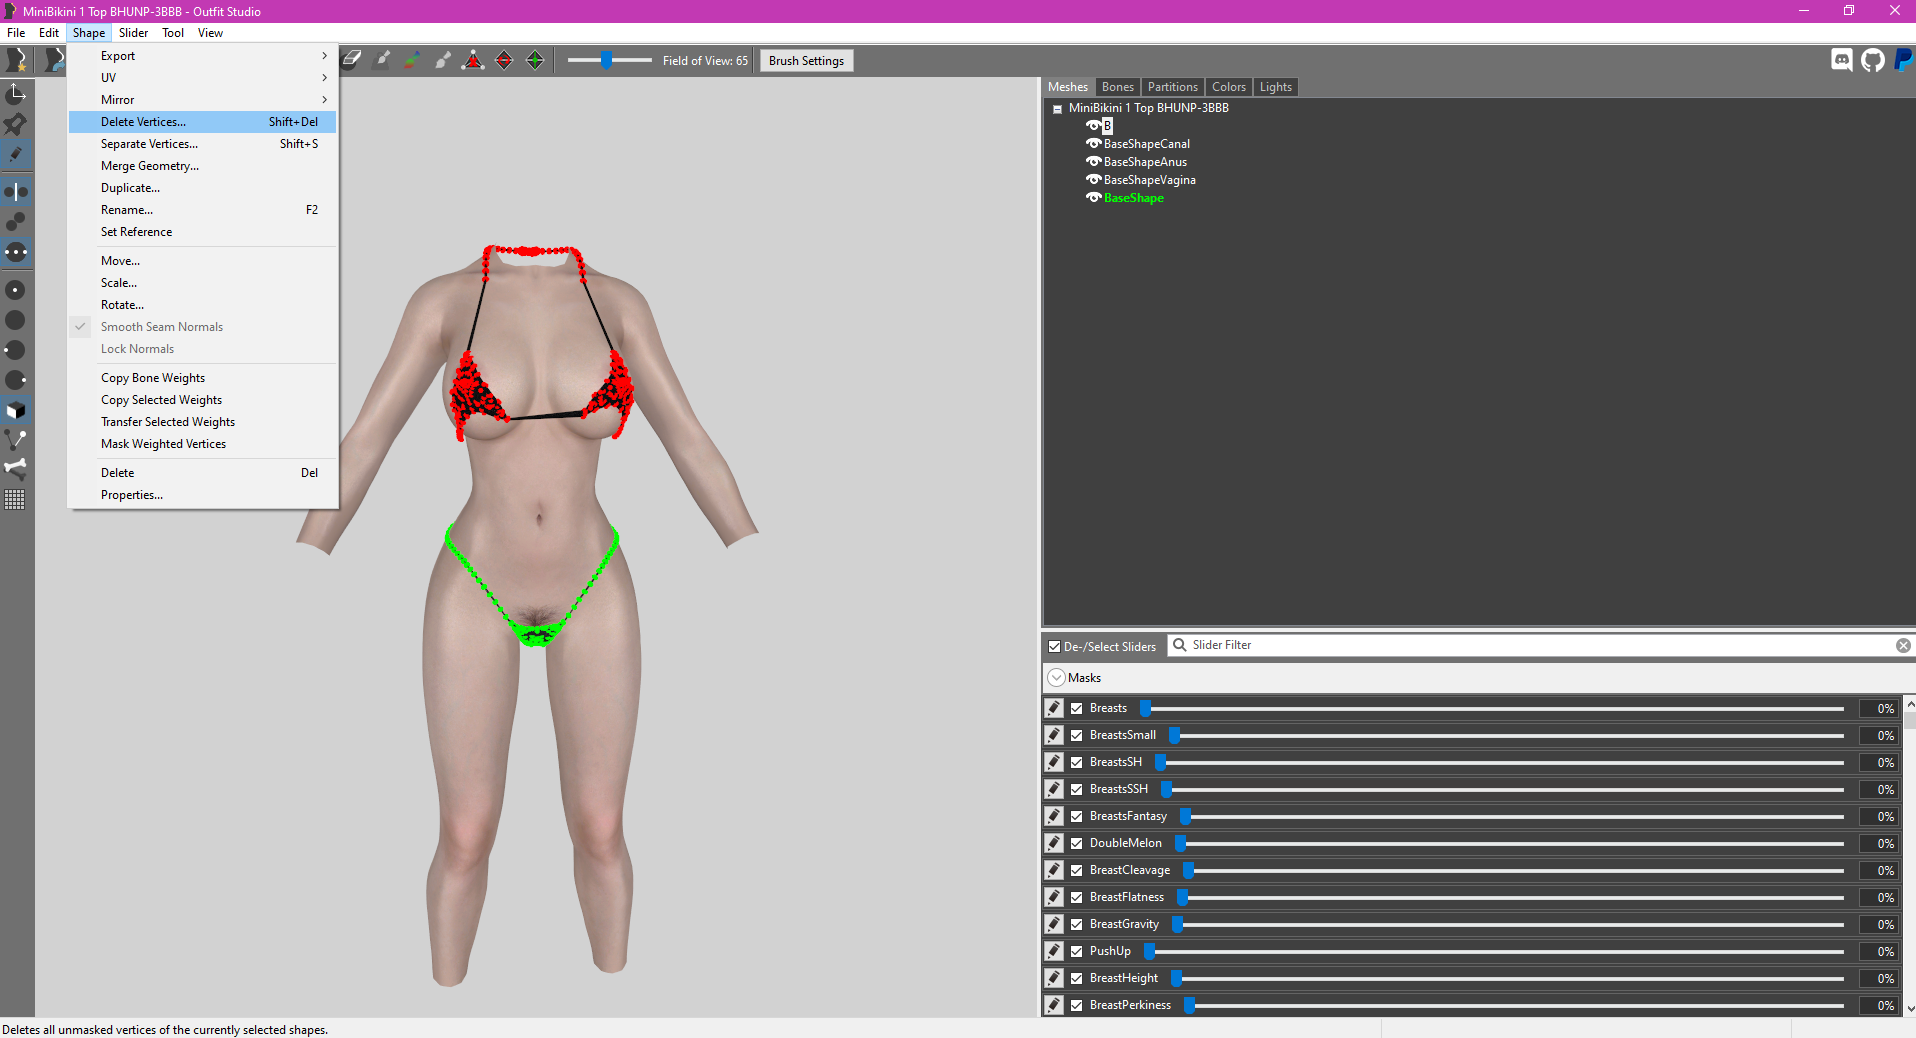
Task: Select the BaseShapeCanal mesh name
Action: [1147, 143]
